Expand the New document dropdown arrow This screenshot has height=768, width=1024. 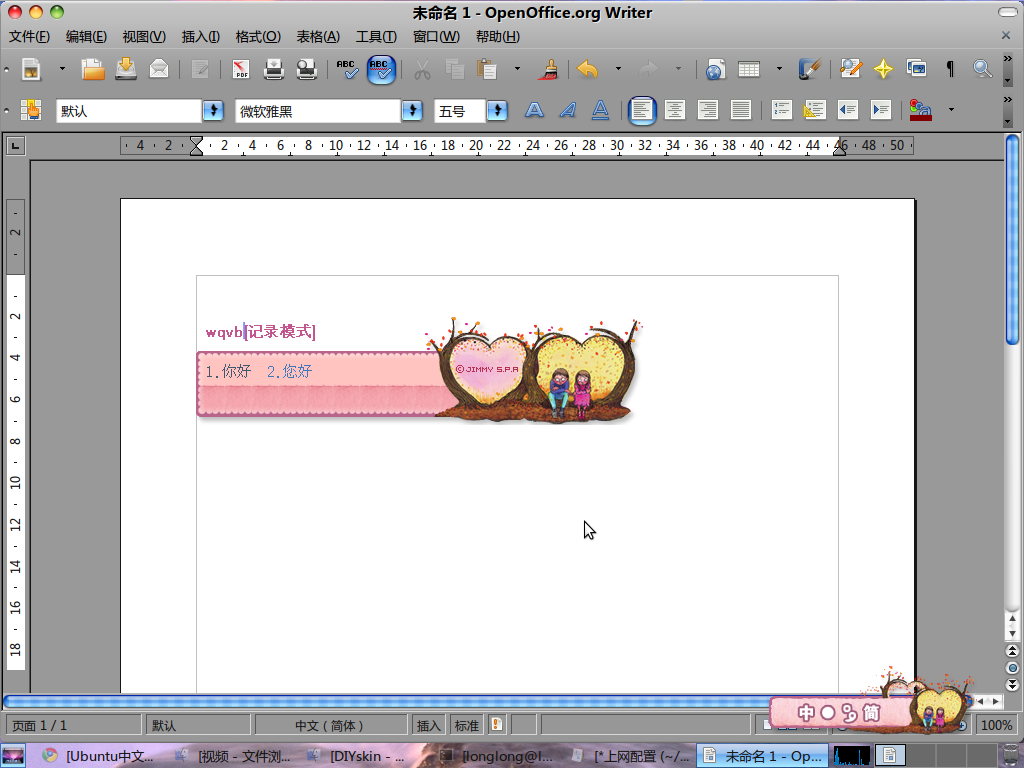pos(62,69)
